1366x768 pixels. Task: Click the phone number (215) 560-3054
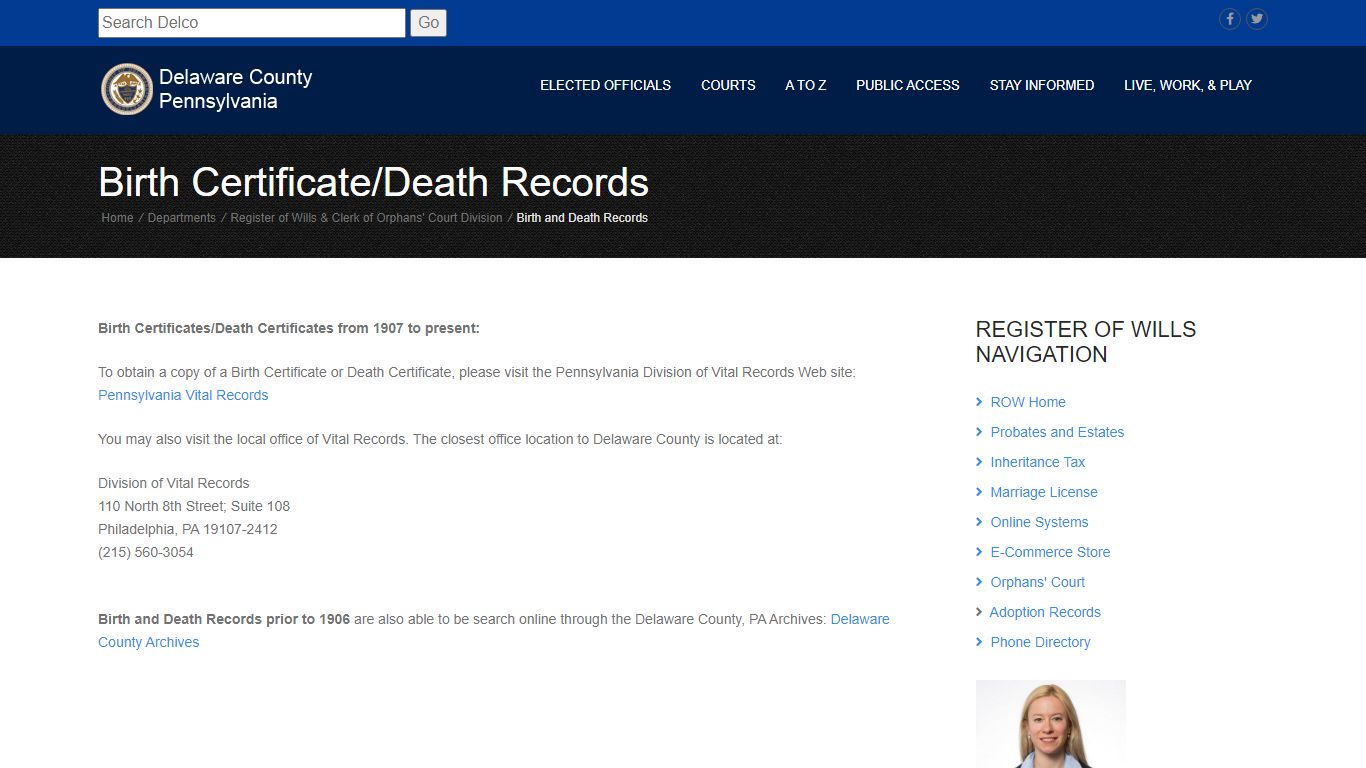point(146,552)
